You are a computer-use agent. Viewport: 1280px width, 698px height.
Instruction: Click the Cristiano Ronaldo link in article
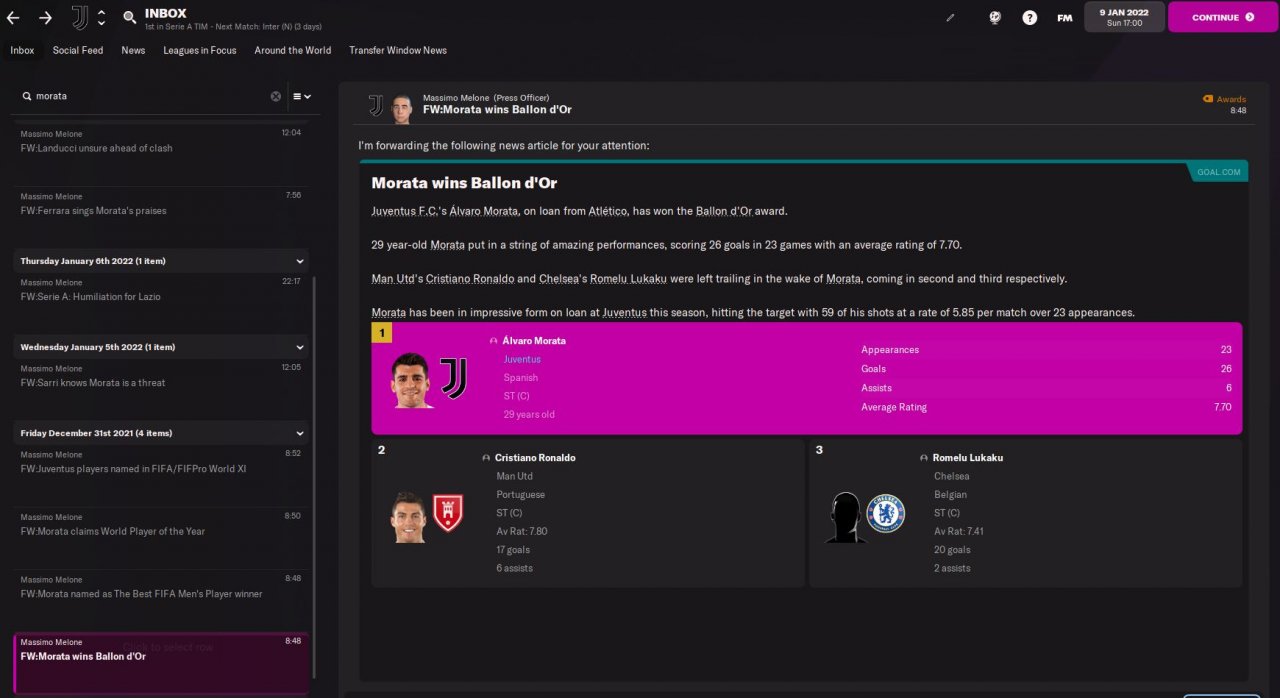point(468,279)
